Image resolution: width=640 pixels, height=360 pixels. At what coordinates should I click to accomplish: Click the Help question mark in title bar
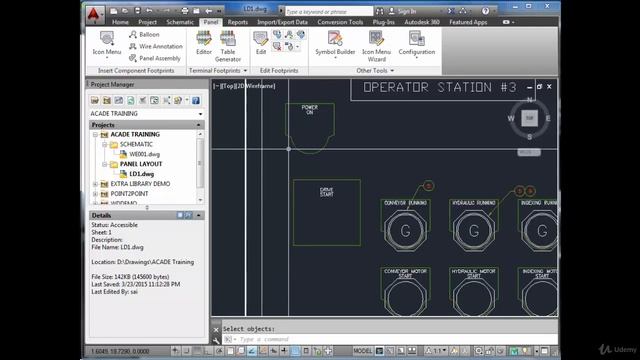tap(485, 11)
